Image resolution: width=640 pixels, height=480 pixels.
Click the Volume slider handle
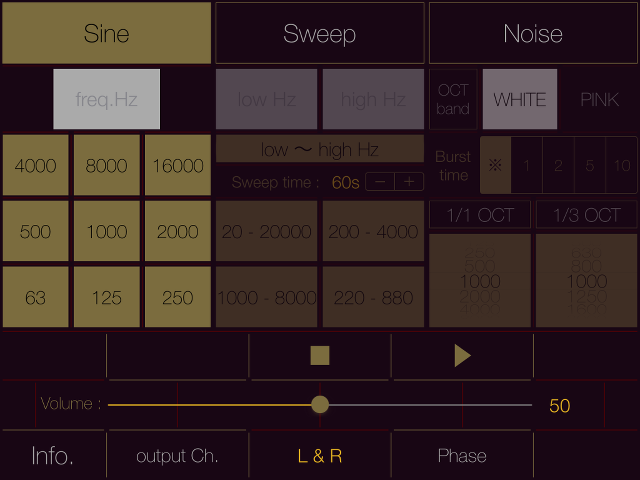point(320,405)
